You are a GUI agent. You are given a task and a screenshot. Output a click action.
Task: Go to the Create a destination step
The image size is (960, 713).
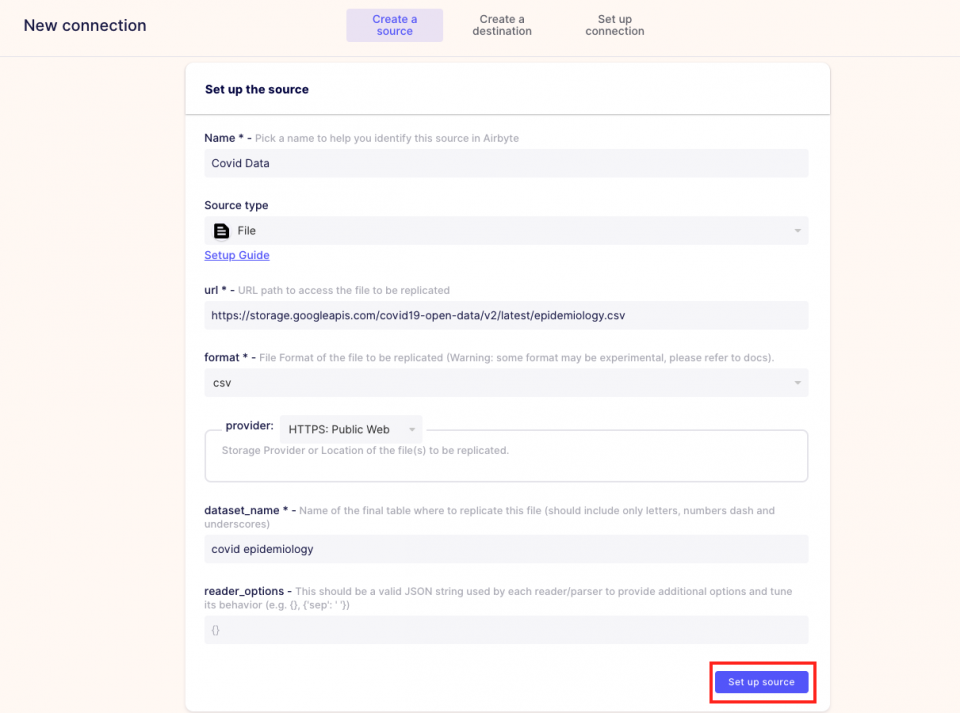tap(502, 25)
